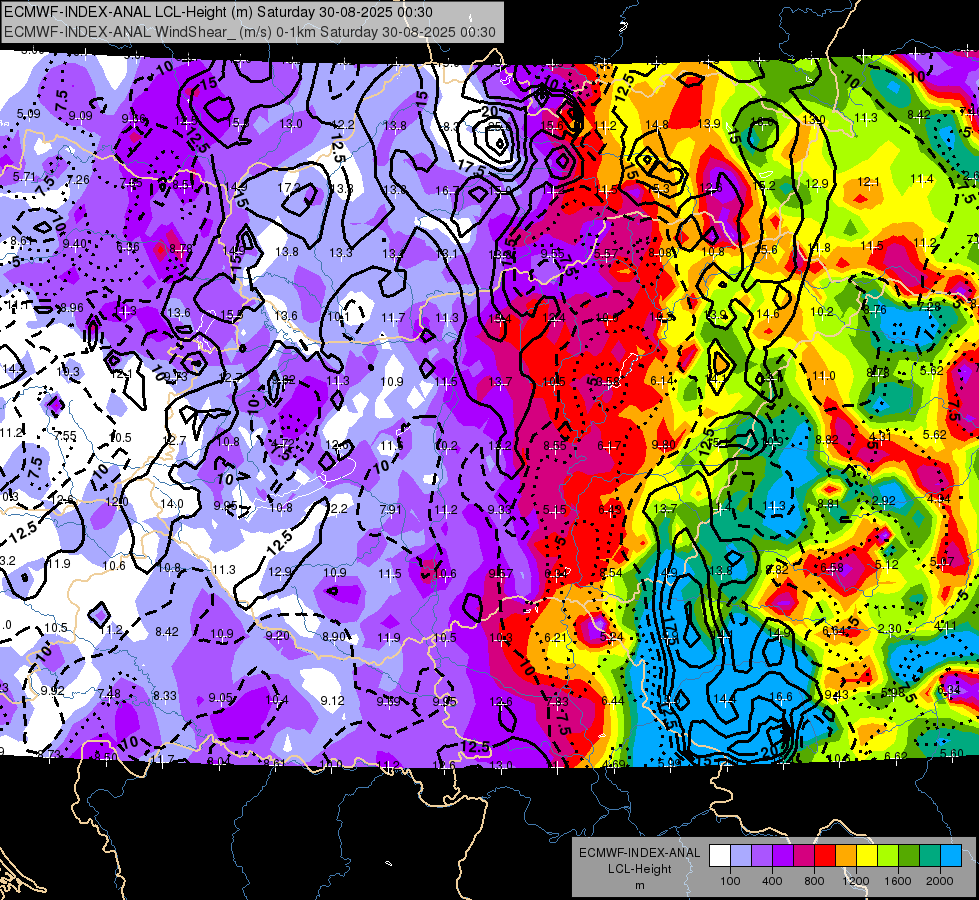Click the map value '2.30'
The image size is (979, 900).
(889, 629)
